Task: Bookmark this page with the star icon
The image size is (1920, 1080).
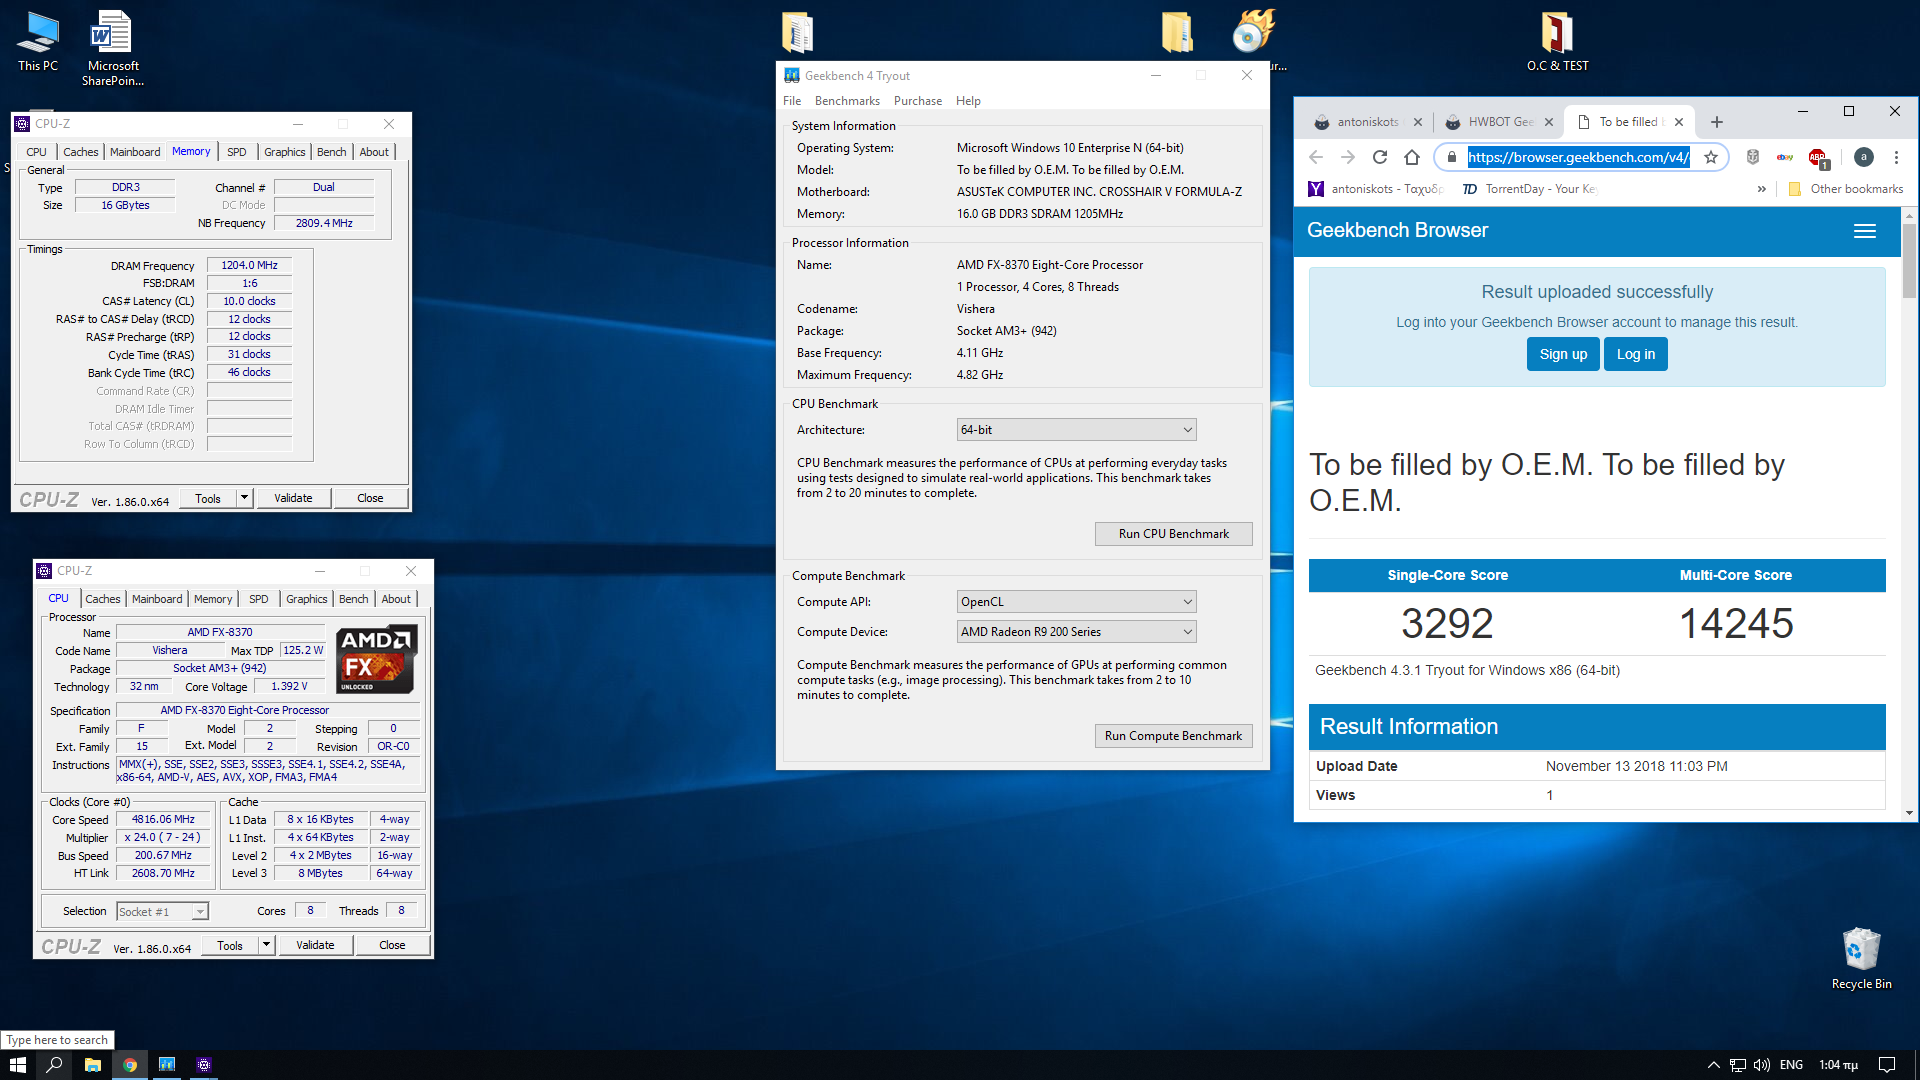Action: [x=1711, y=157]
